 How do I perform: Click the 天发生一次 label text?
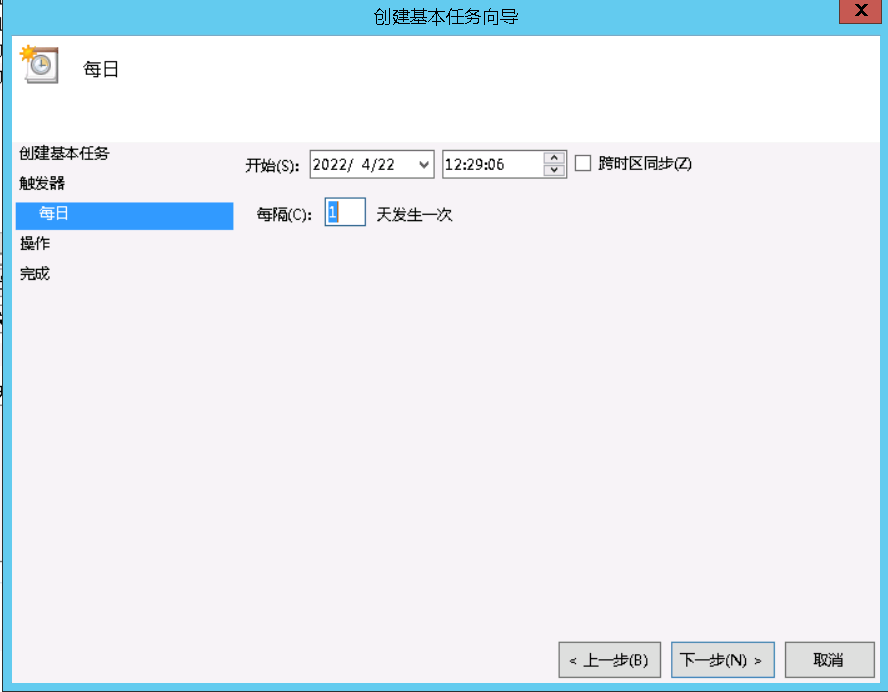(415, 215)
